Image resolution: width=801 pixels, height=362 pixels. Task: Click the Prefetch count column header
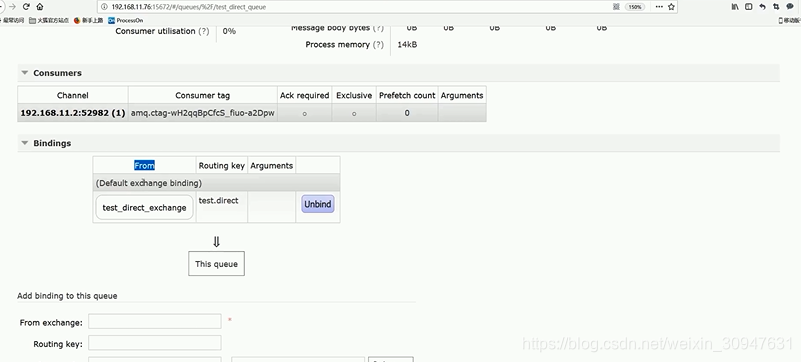click(407, 95)
